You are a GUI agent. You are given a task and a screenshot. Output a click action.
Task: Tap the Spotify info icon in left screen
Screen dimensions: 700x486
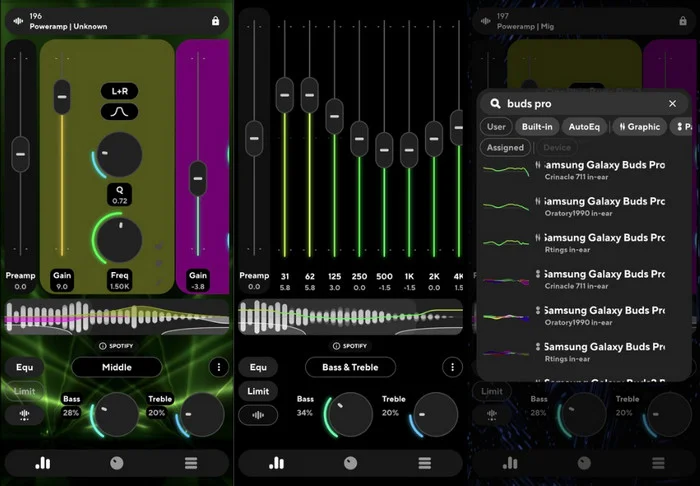pyautogui.click(x=103, y=346)
